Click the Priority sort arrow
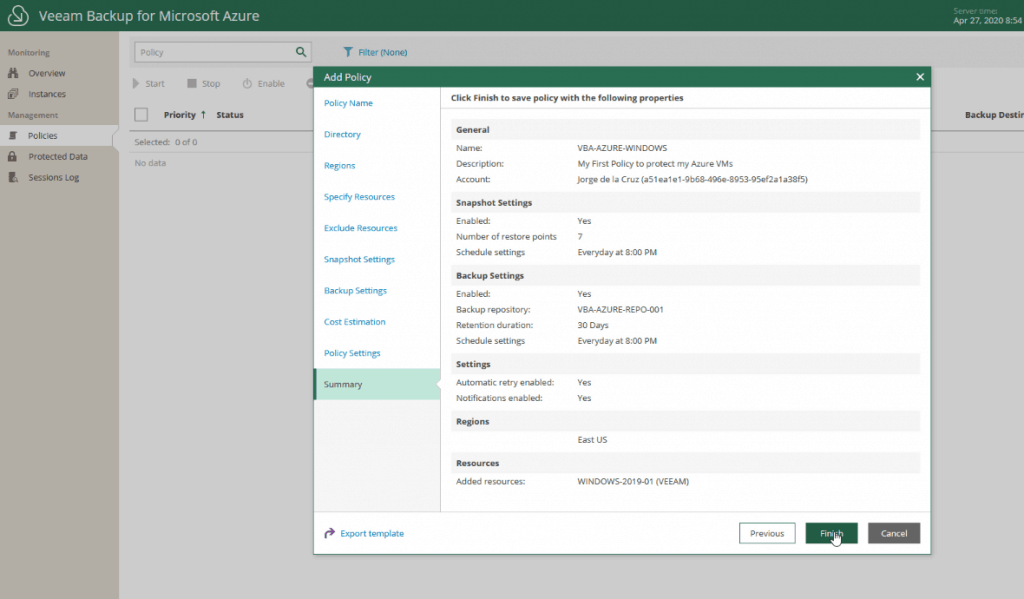Screen dimensions: 1024x599 coord(203,114)
